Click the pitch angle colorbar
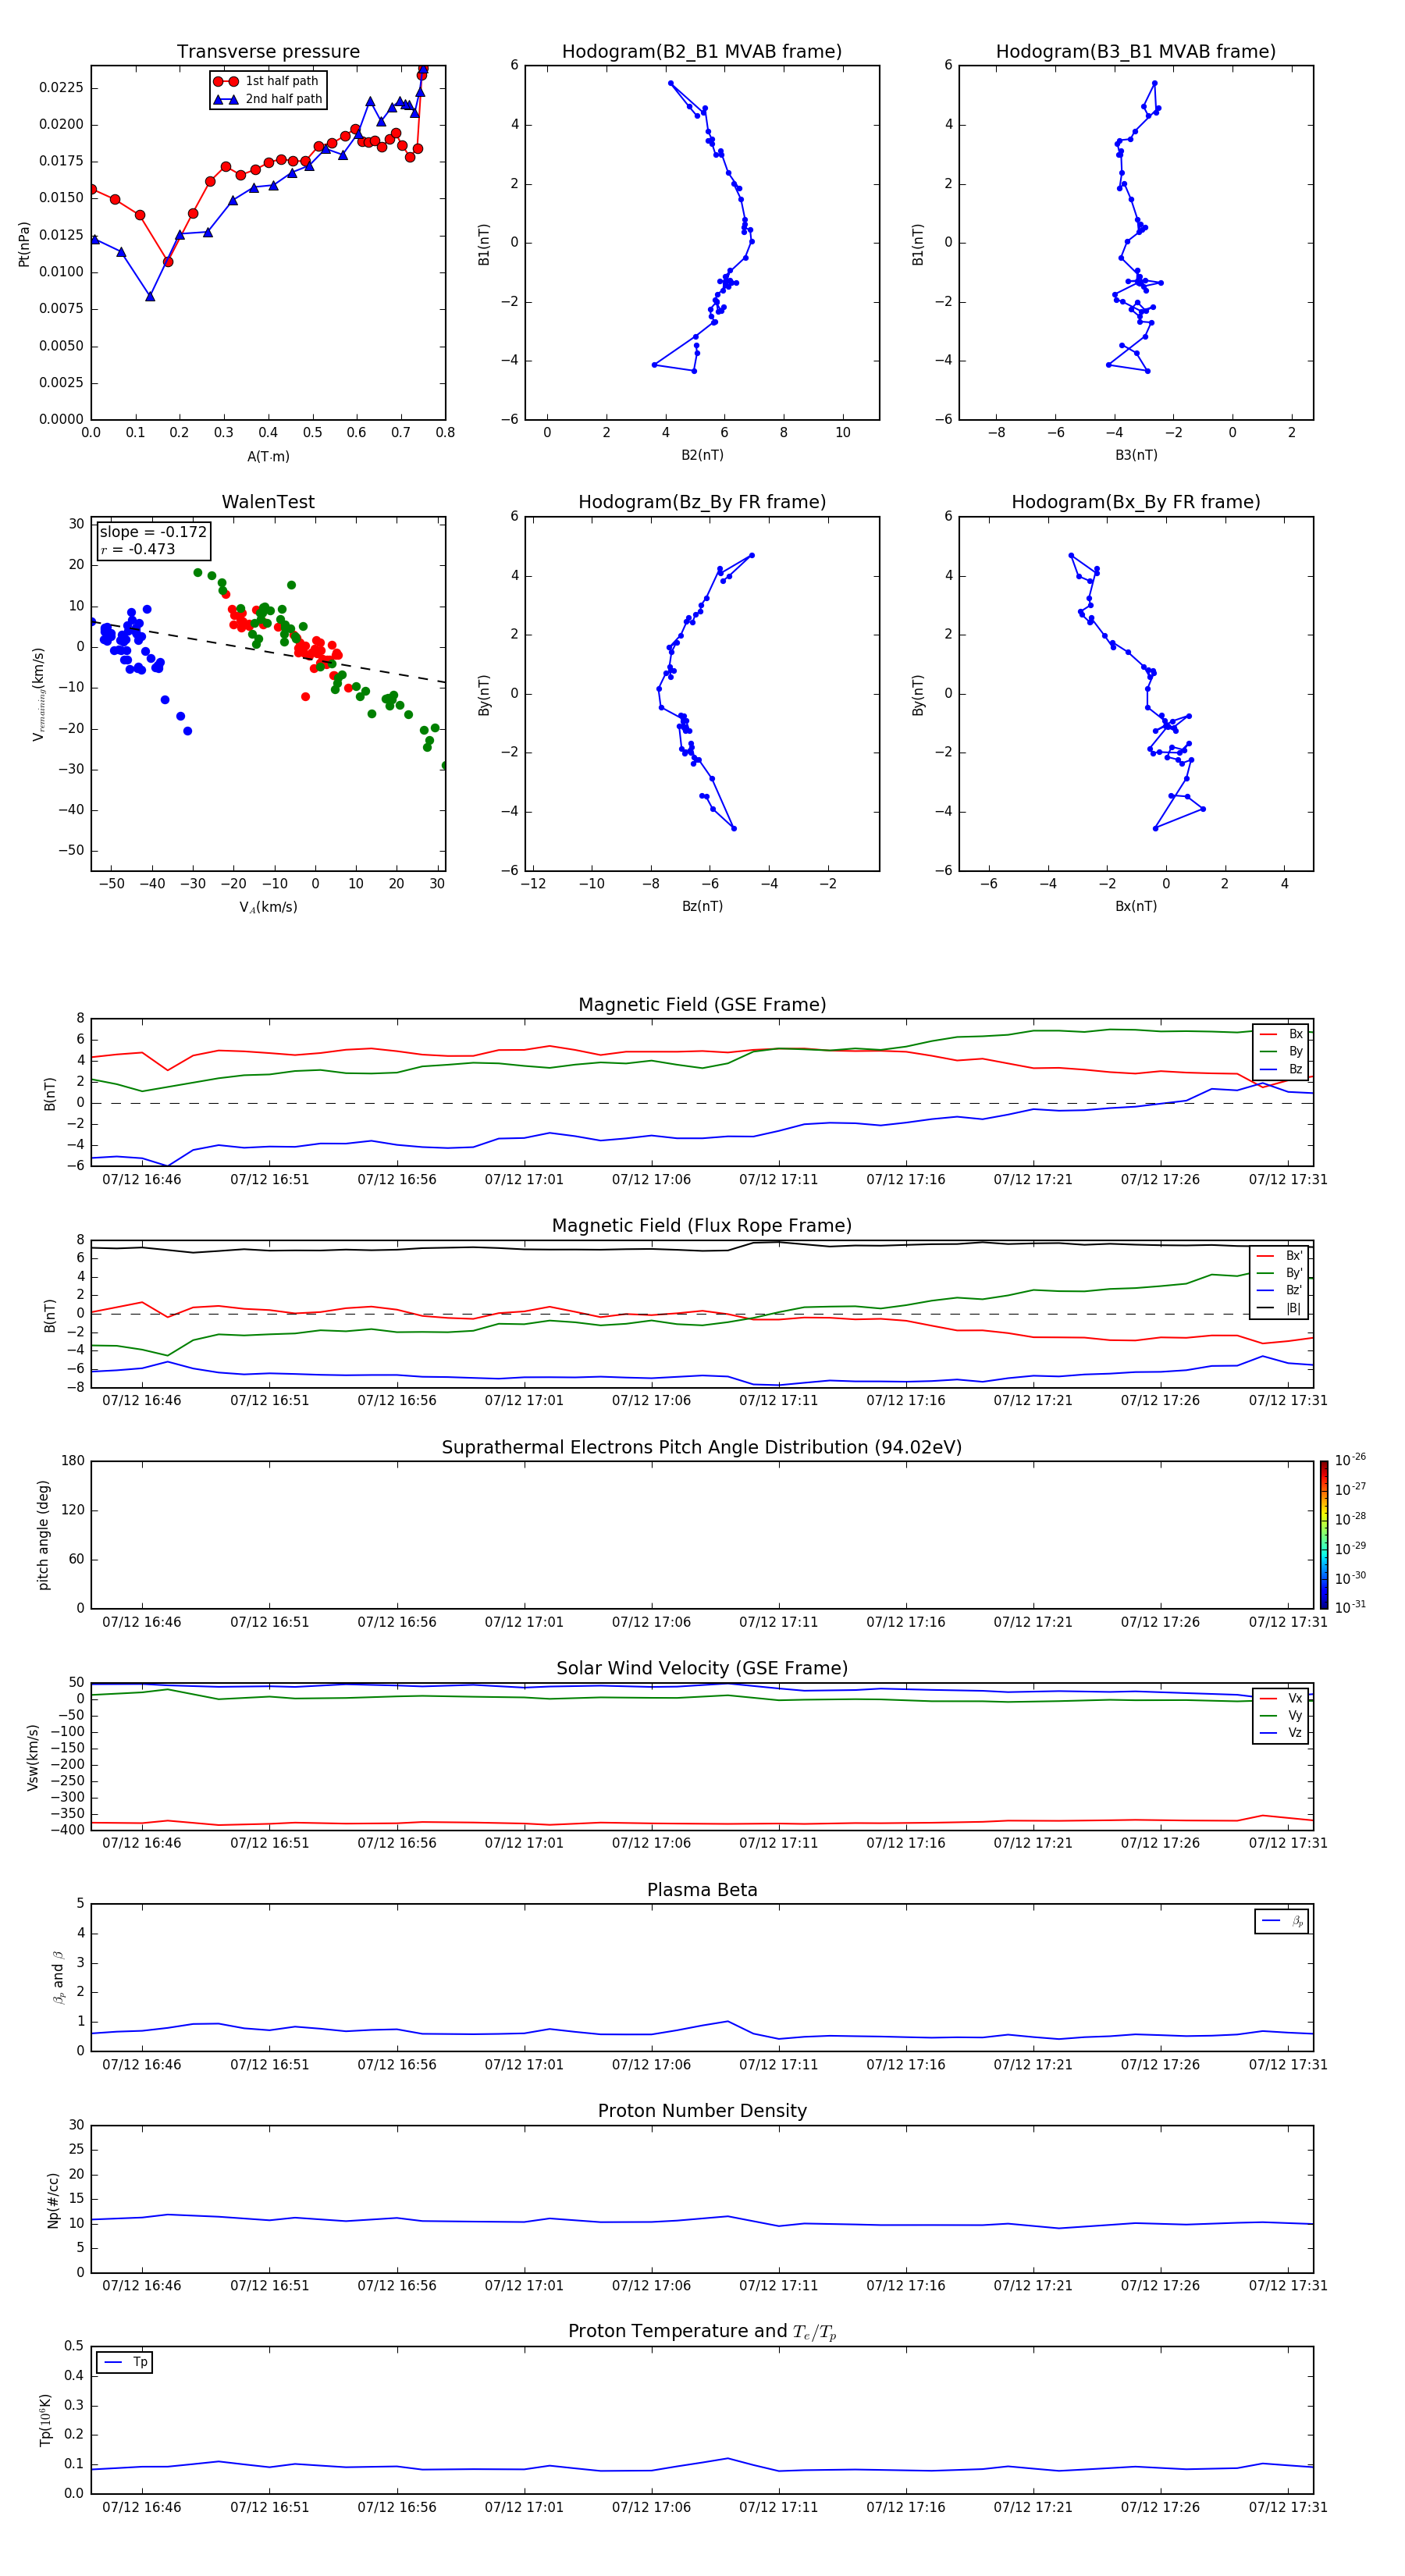The height and width of the screenshot is (2576, 1405). pos(1324,1535)
